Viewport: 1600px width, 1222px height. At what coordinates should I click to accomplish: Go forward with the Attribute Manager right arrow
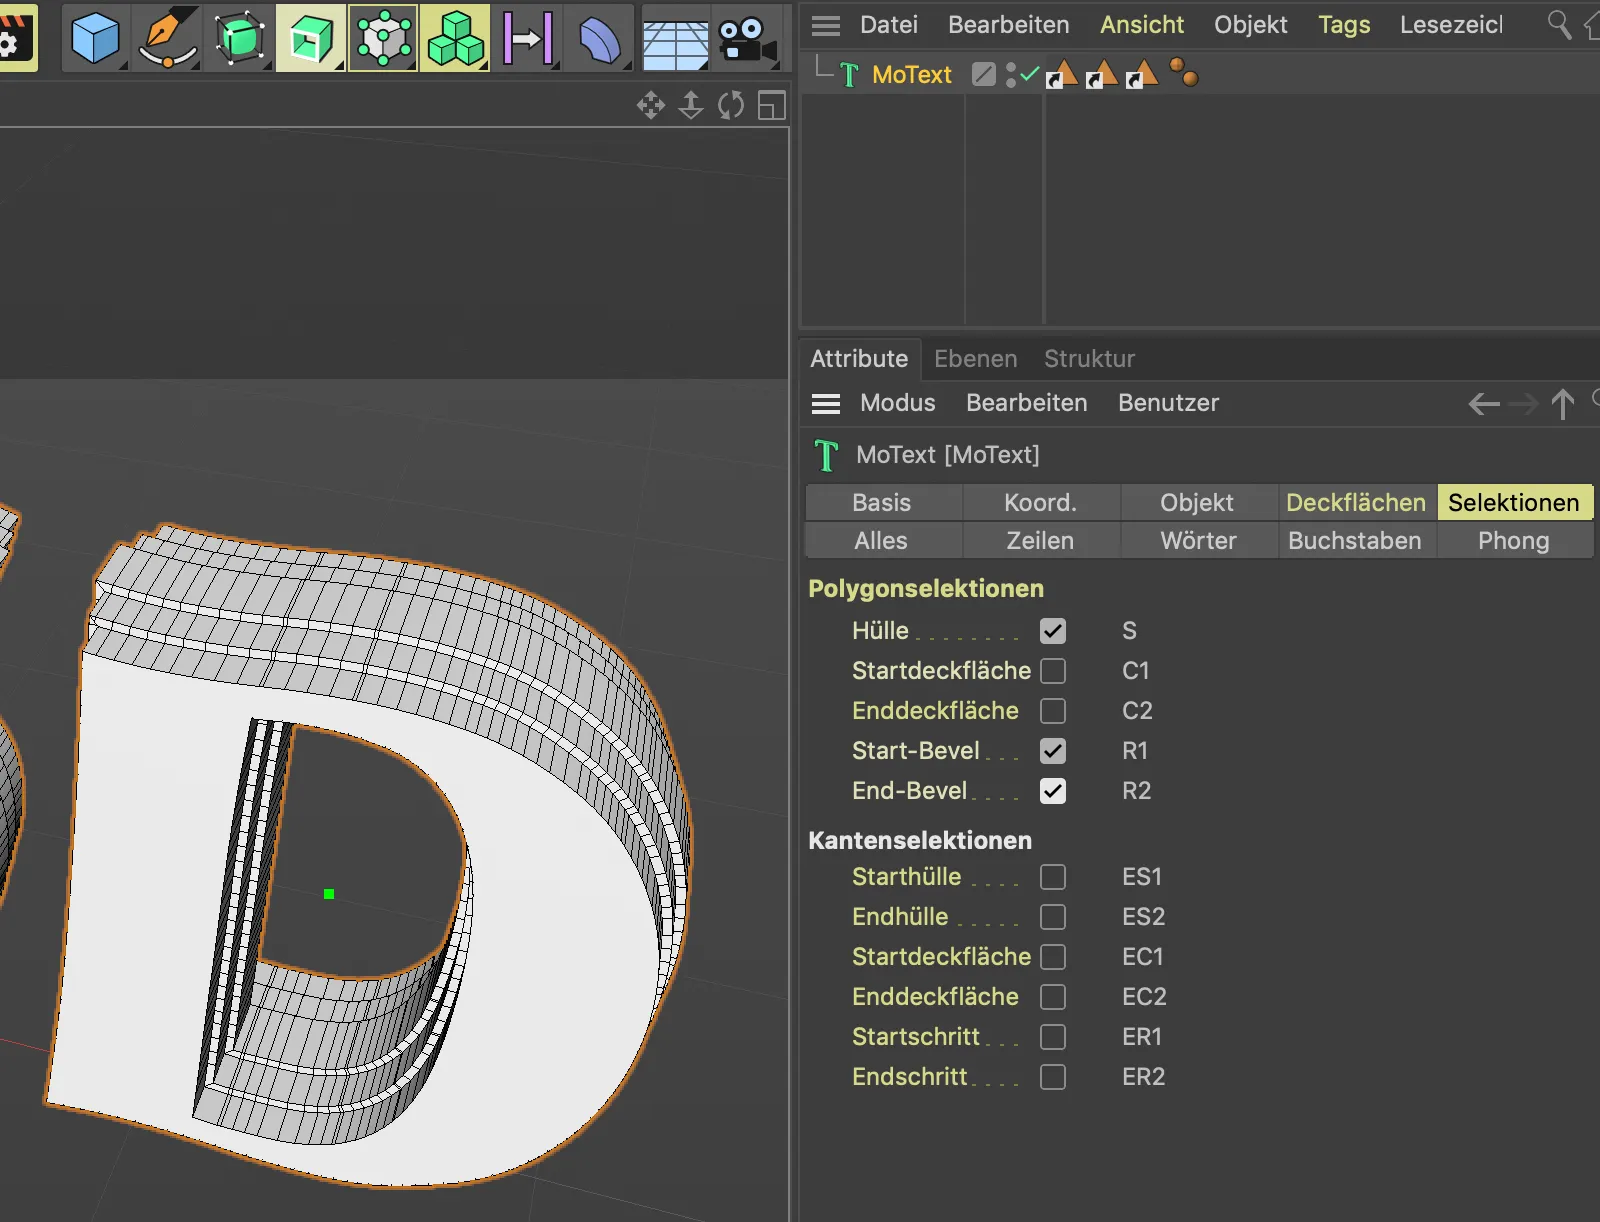[x=1523, y=404]
